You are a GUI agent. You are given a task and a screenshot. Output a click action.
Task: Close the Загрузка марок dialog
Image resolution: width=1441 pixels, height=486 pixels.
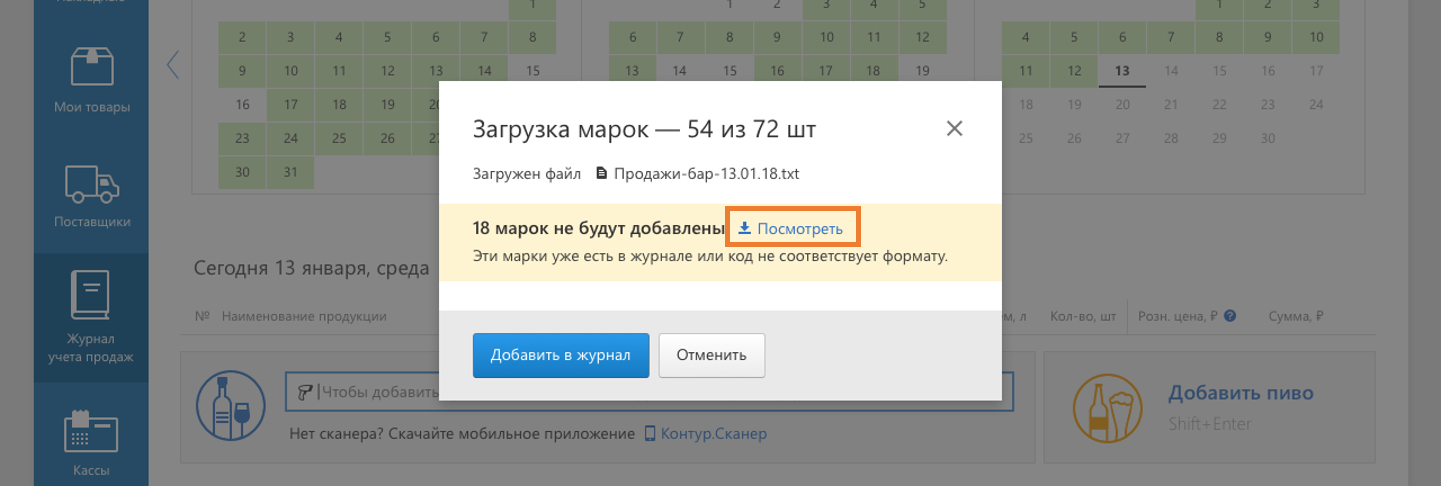pos(954,128)
